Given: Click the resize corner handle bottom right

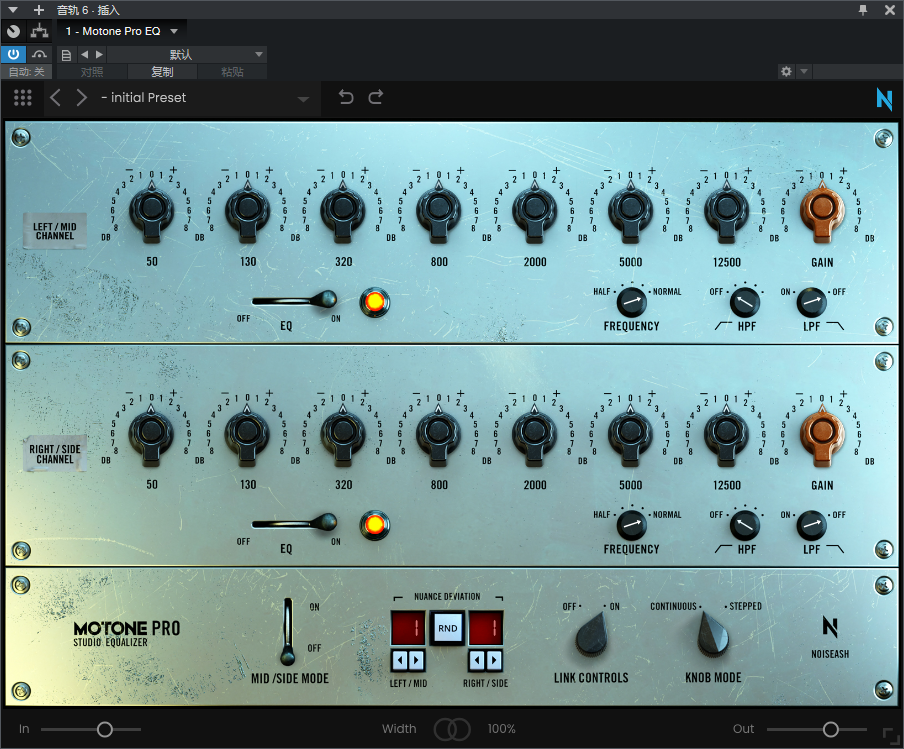Looking at the screenshot, I should coord(890,735).
